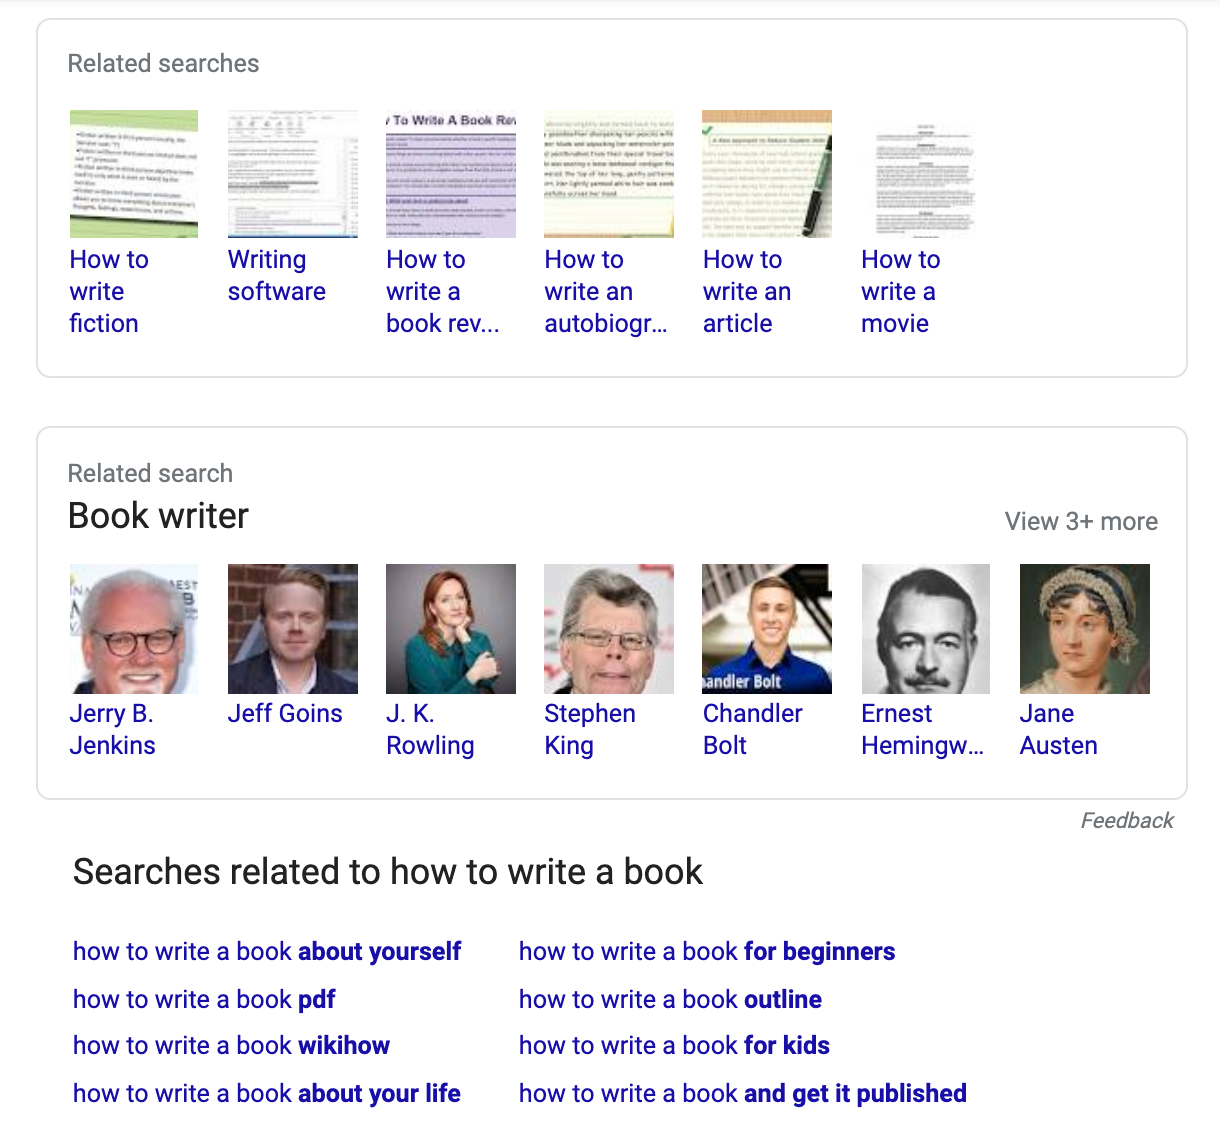Open the Chandler Bolt name link
This screenshot has height=1132, width=1220.
(752, 729)
